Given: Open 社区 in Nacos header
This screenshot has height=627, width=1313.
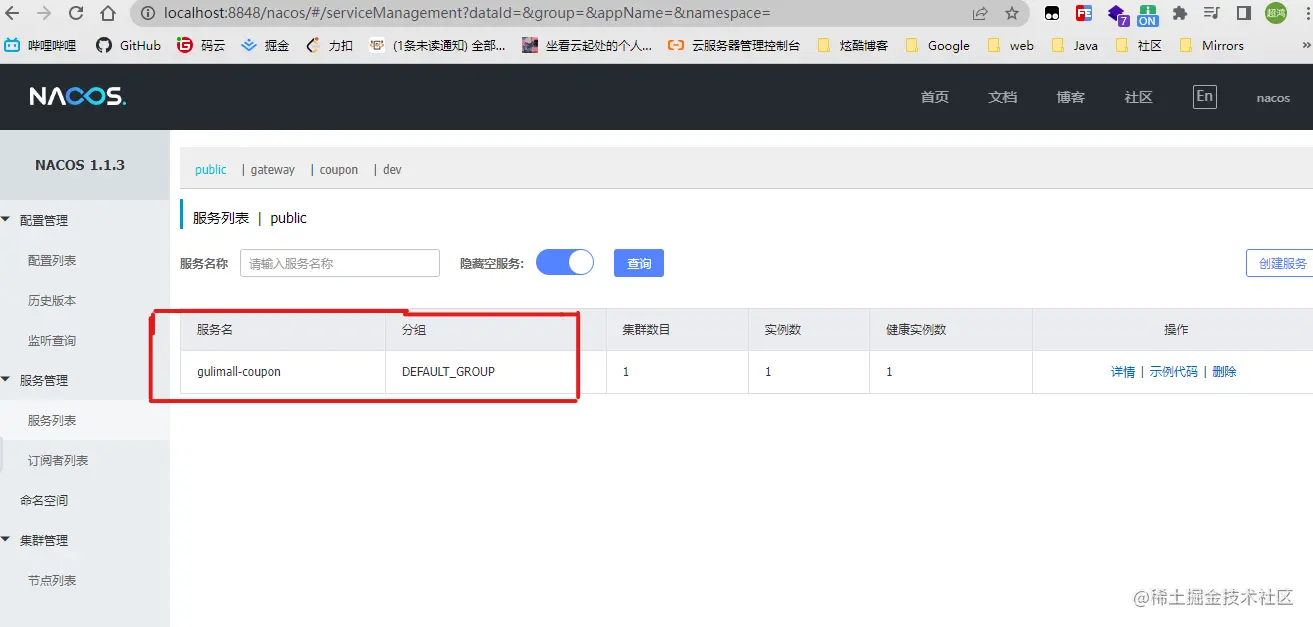Looking at the screenshot, I should [x=1139, y=97].
